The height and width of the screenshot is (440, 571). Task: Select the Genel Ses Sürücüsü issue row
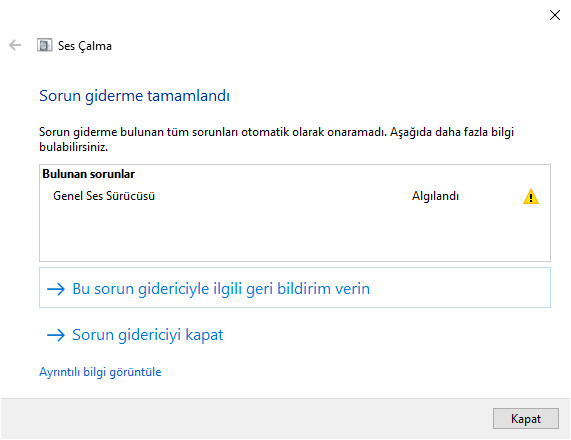295,196
